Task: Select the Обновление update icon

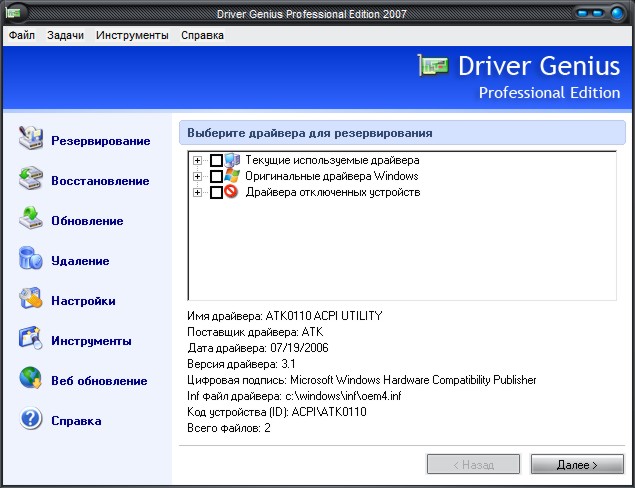Action: (31, 218)
